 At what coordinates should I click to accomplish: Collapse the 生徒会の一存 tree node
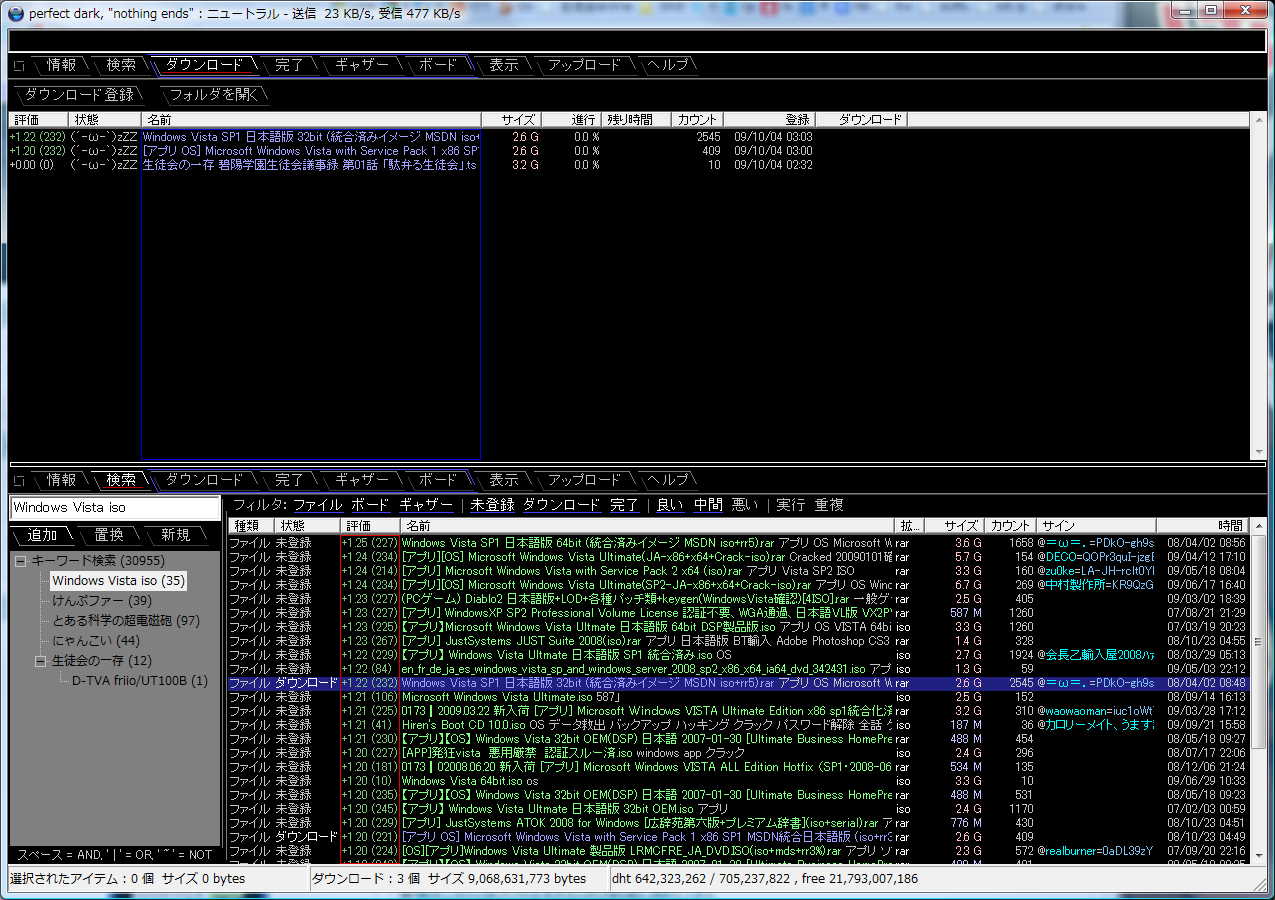click(40, 661)
